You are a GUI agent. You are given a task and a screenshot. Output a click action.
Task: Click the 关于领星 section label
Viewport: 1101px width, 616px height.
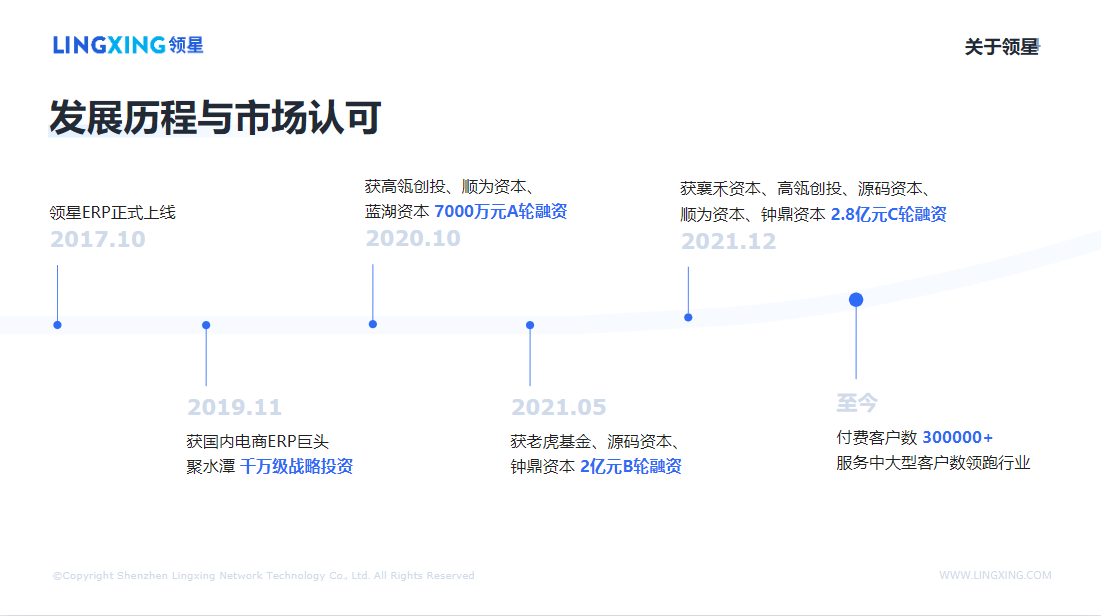click(x=1002, y=47)
